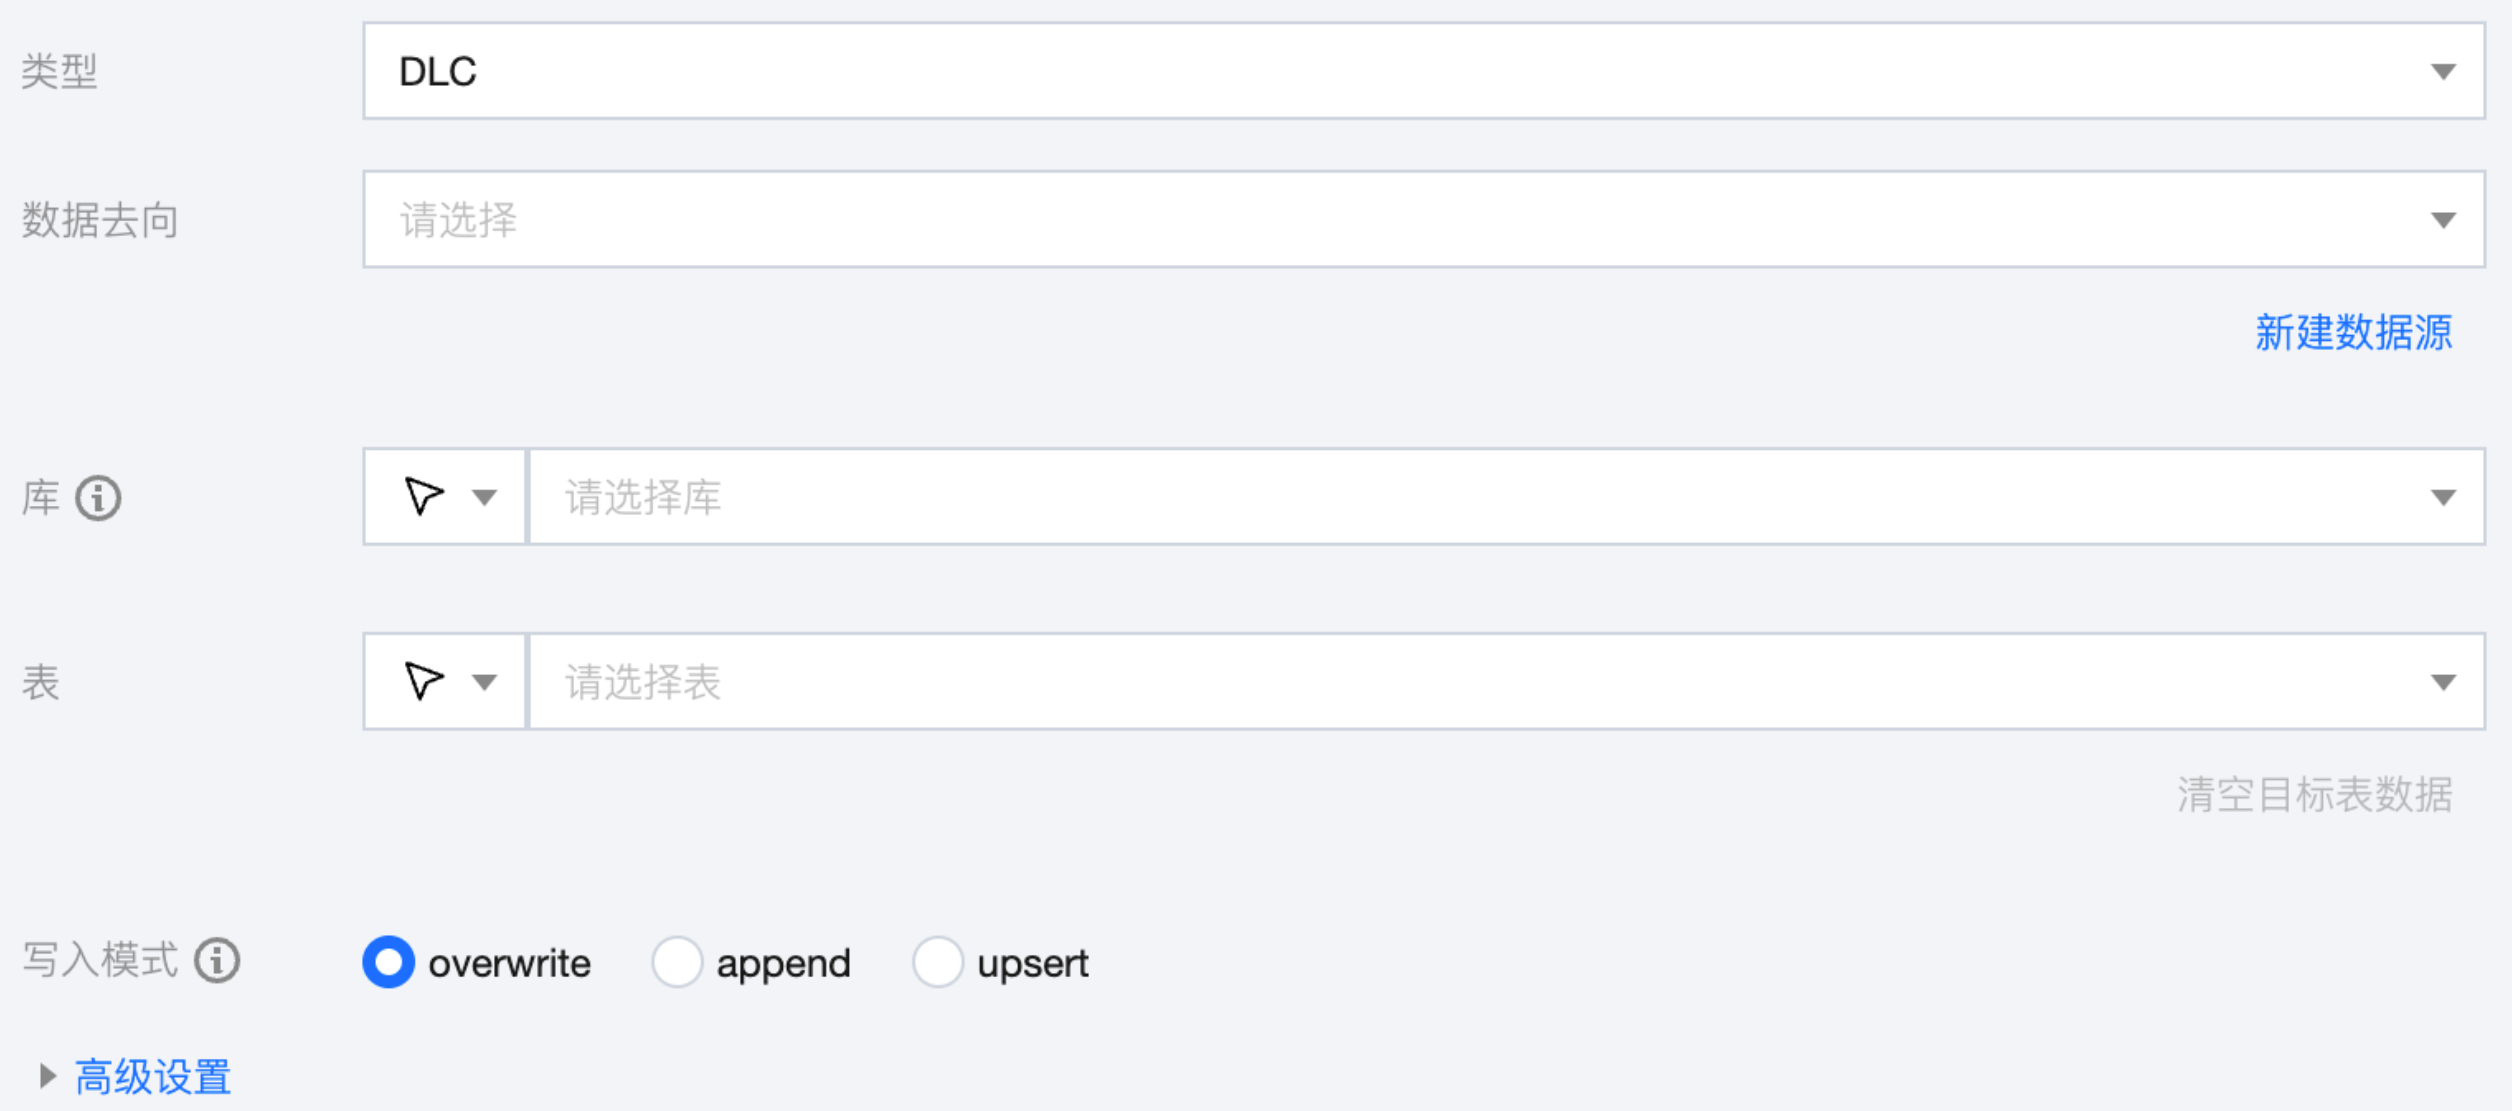Click the 新建数据源 link
2512x1111 pixels.
pyautogui.click(x=2353, y=333)
